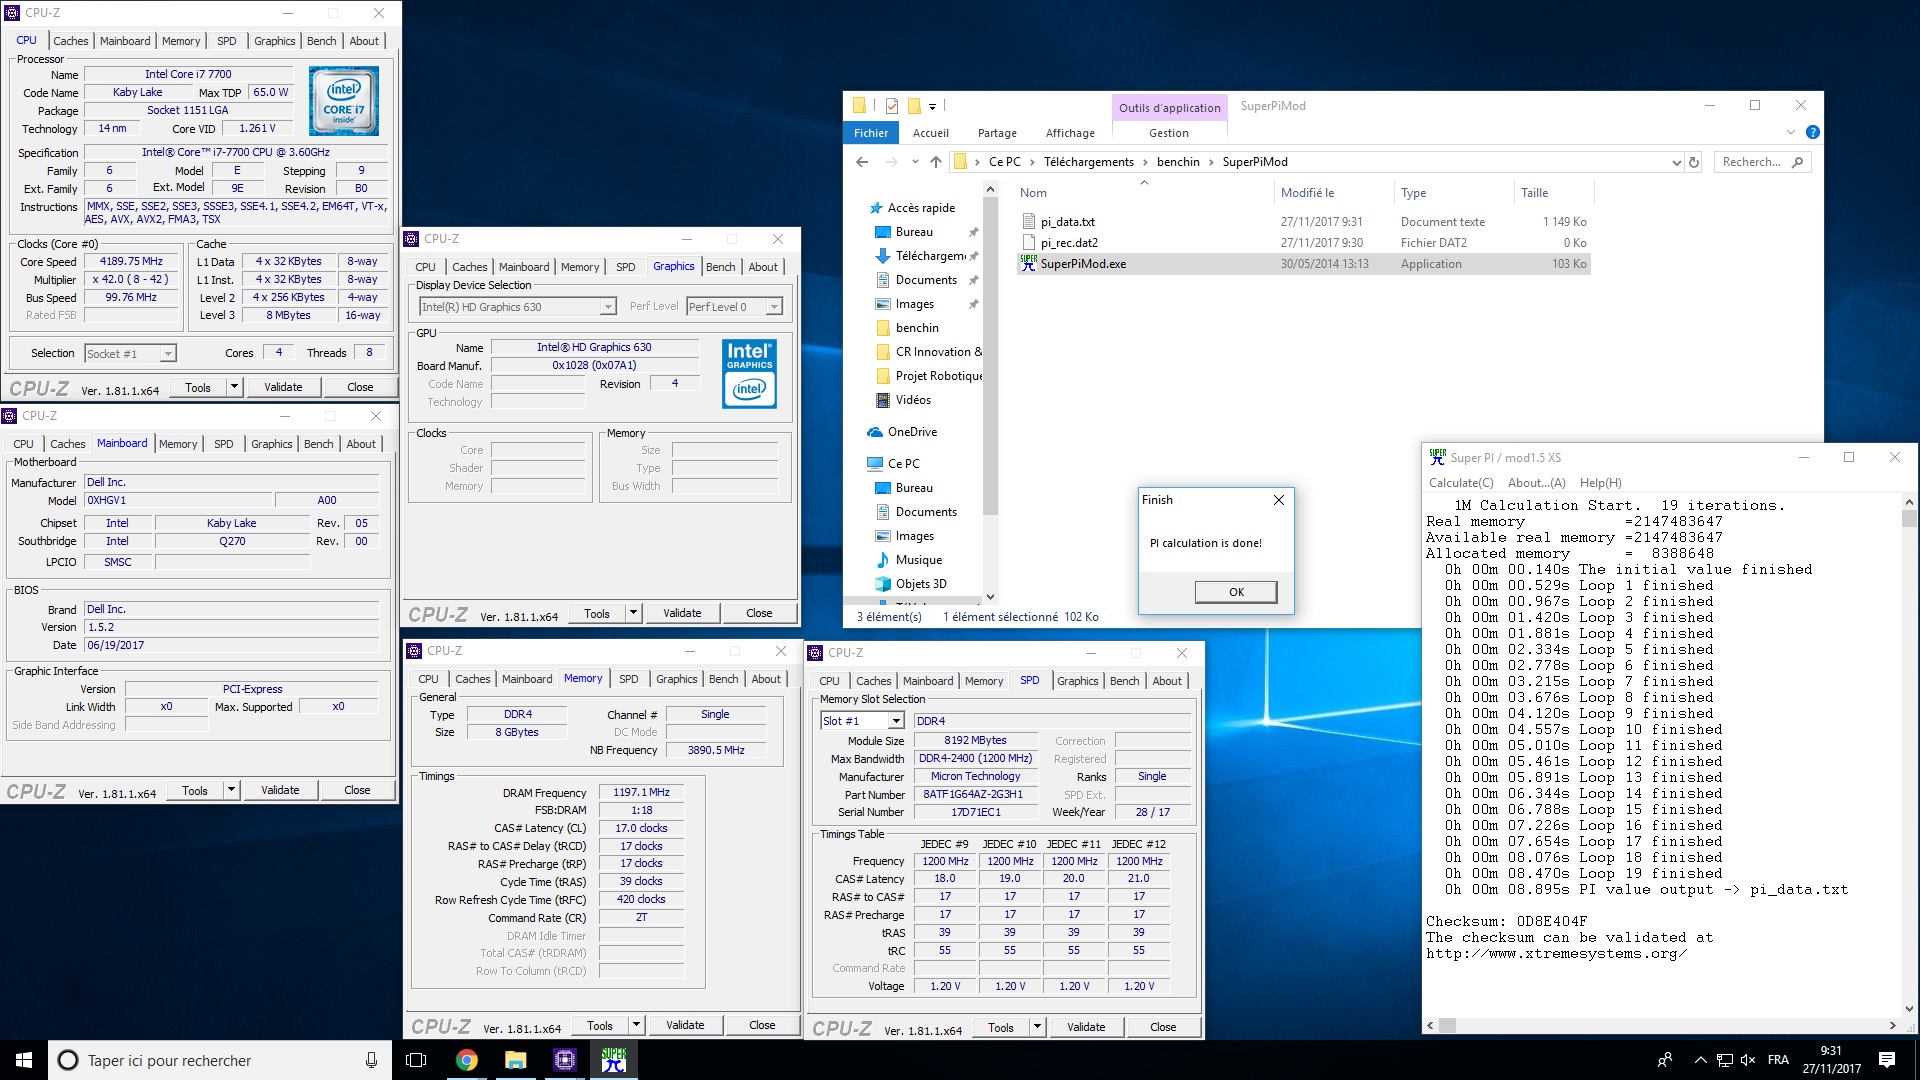Open About tab in CPU-Z SPD window

pos(1167,681)
